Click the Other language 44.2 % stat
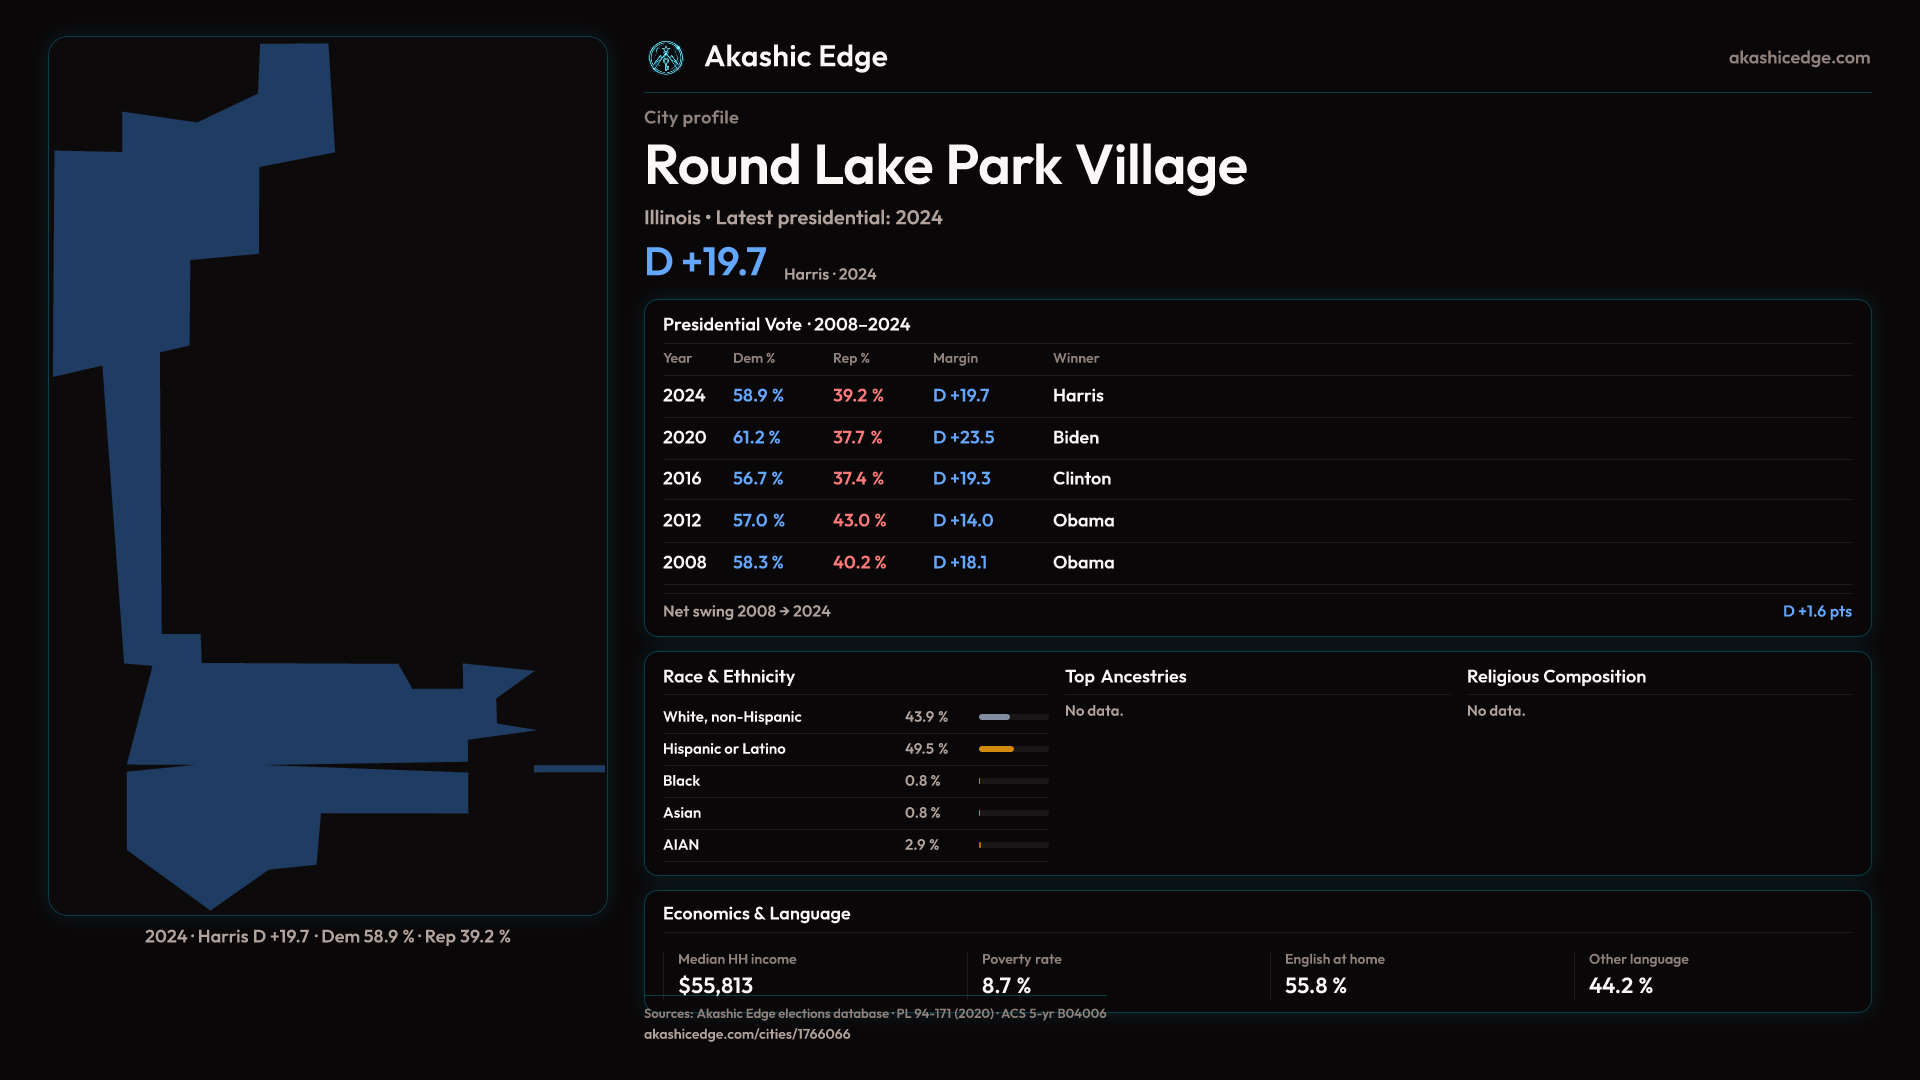 pos(1620,986)
